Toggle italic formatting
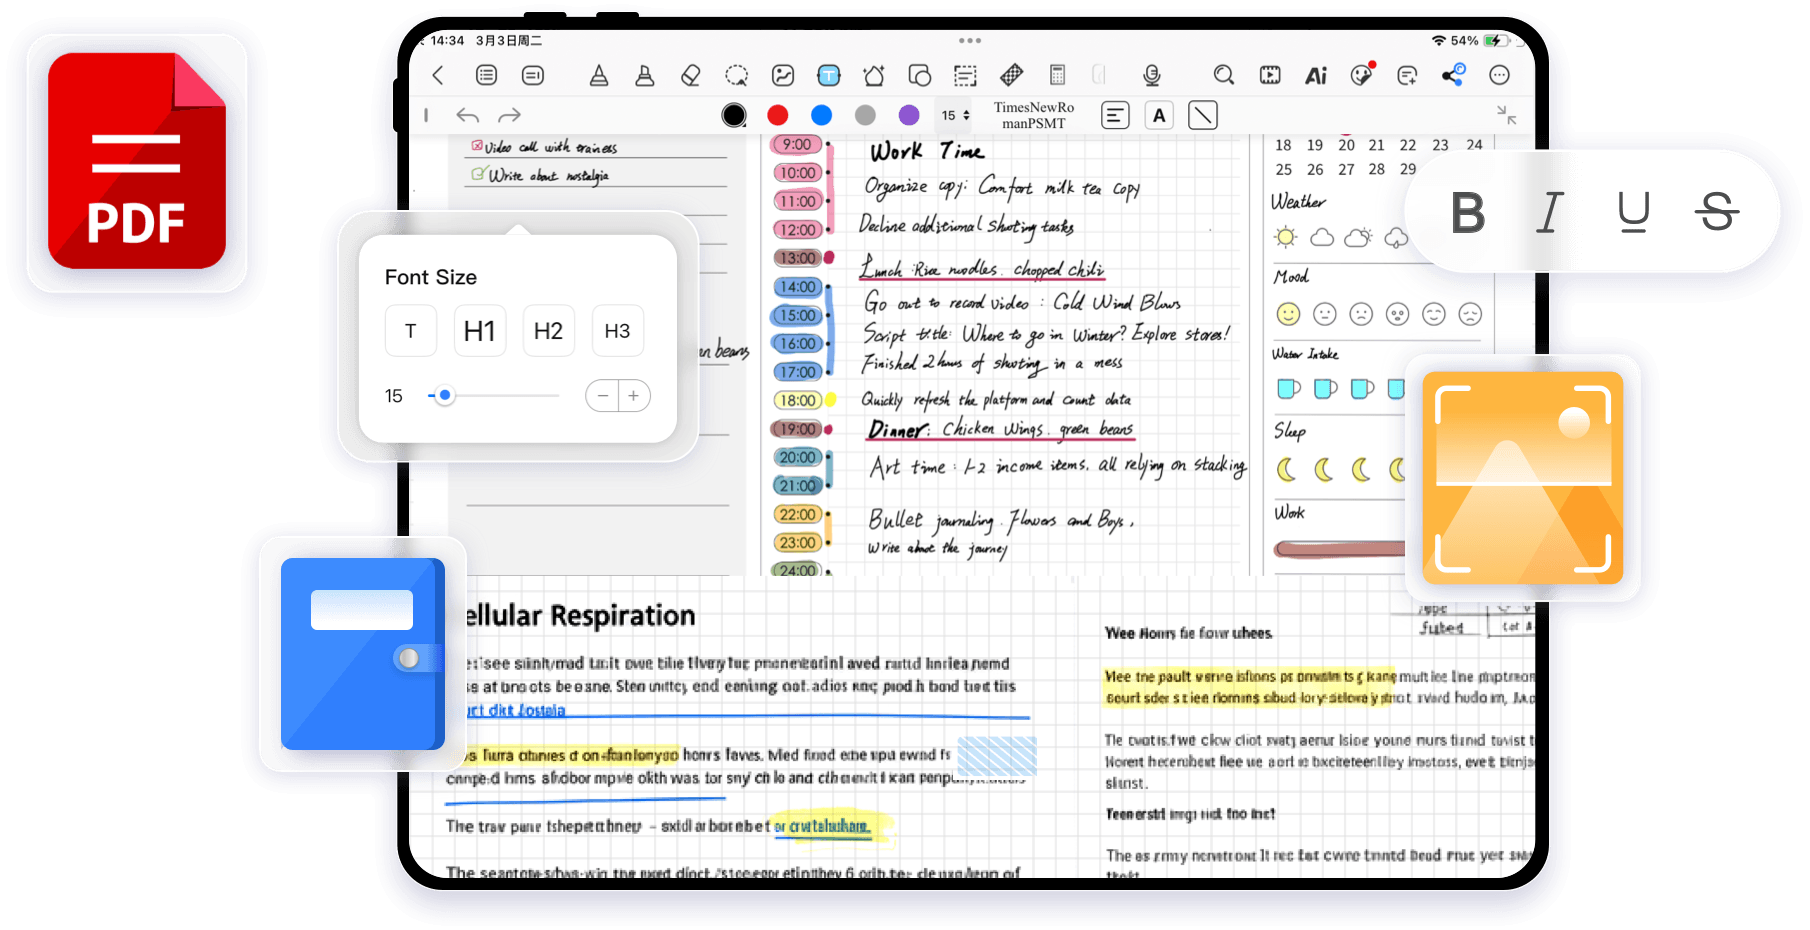The width and height of the screenshot is (1810, 930). [1550, 212]
